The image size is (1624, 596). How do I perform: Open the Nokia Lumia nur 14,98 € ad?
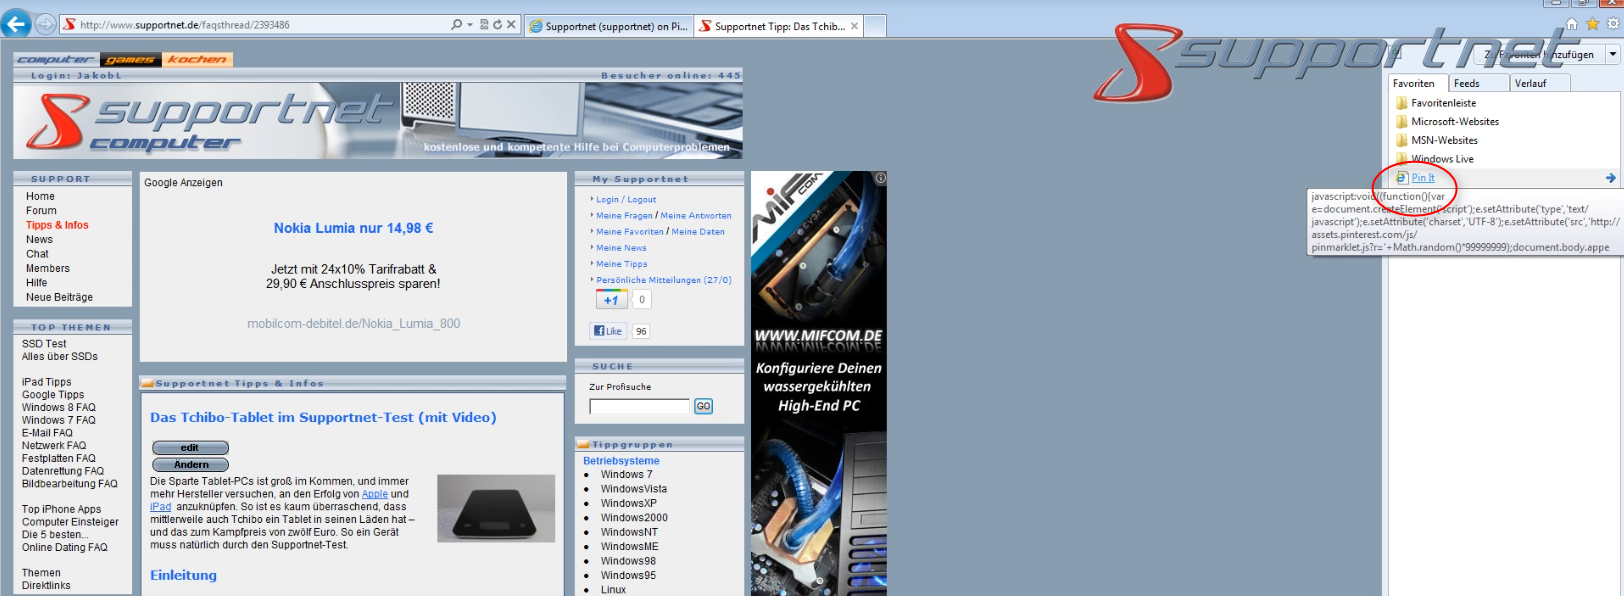353,228
